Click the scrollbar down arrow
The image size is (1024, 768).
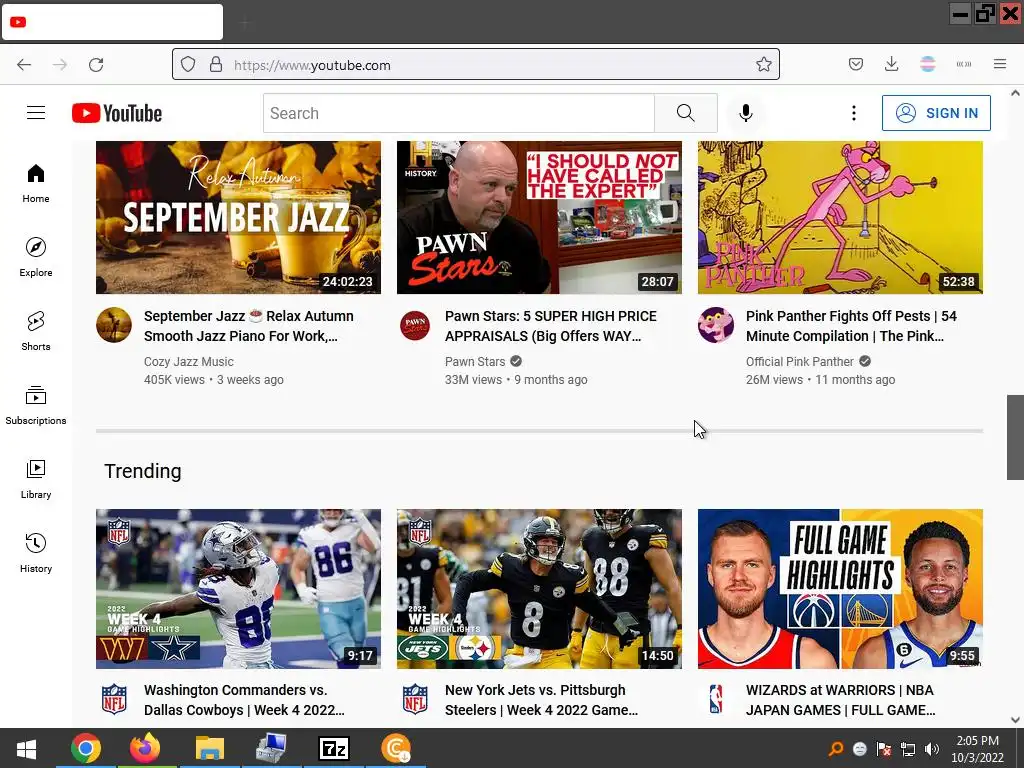click(1015, 720)
